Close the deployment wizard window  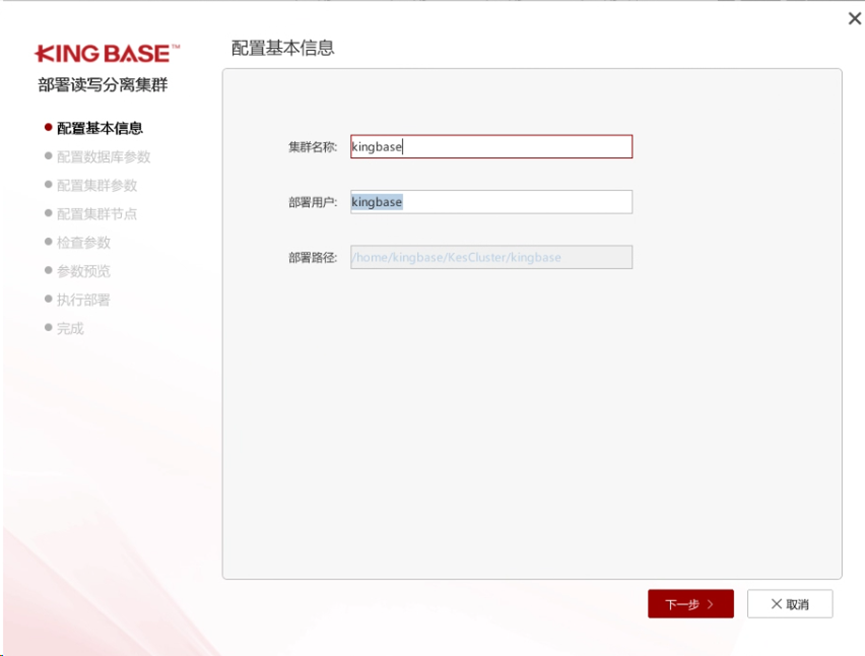click(854, 18)
